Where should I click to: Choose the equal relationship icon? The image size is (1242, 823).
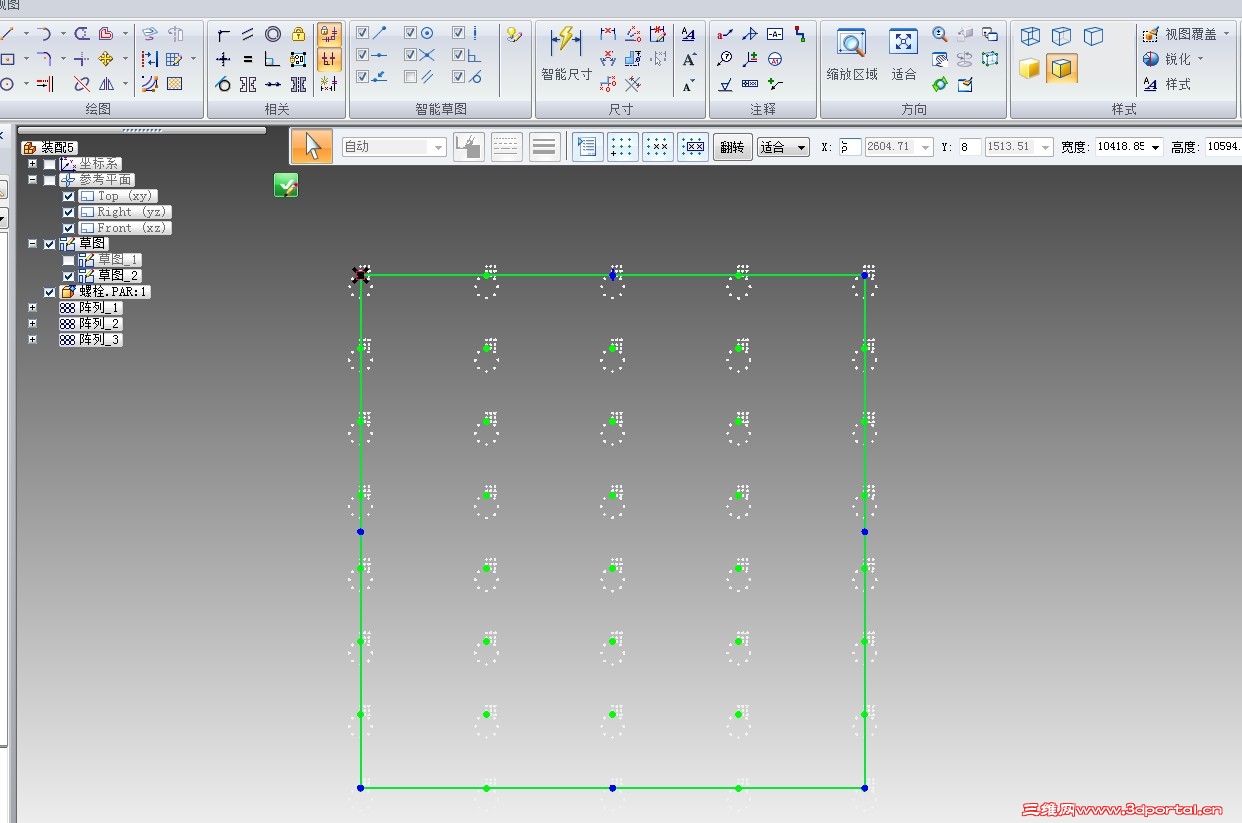pyautogui.click(x=248, y=59)
